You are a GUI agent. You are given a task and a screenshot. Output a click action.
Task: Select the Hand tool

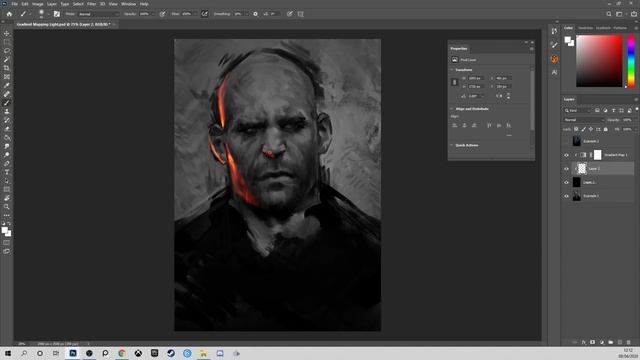[x=7, y=198]
